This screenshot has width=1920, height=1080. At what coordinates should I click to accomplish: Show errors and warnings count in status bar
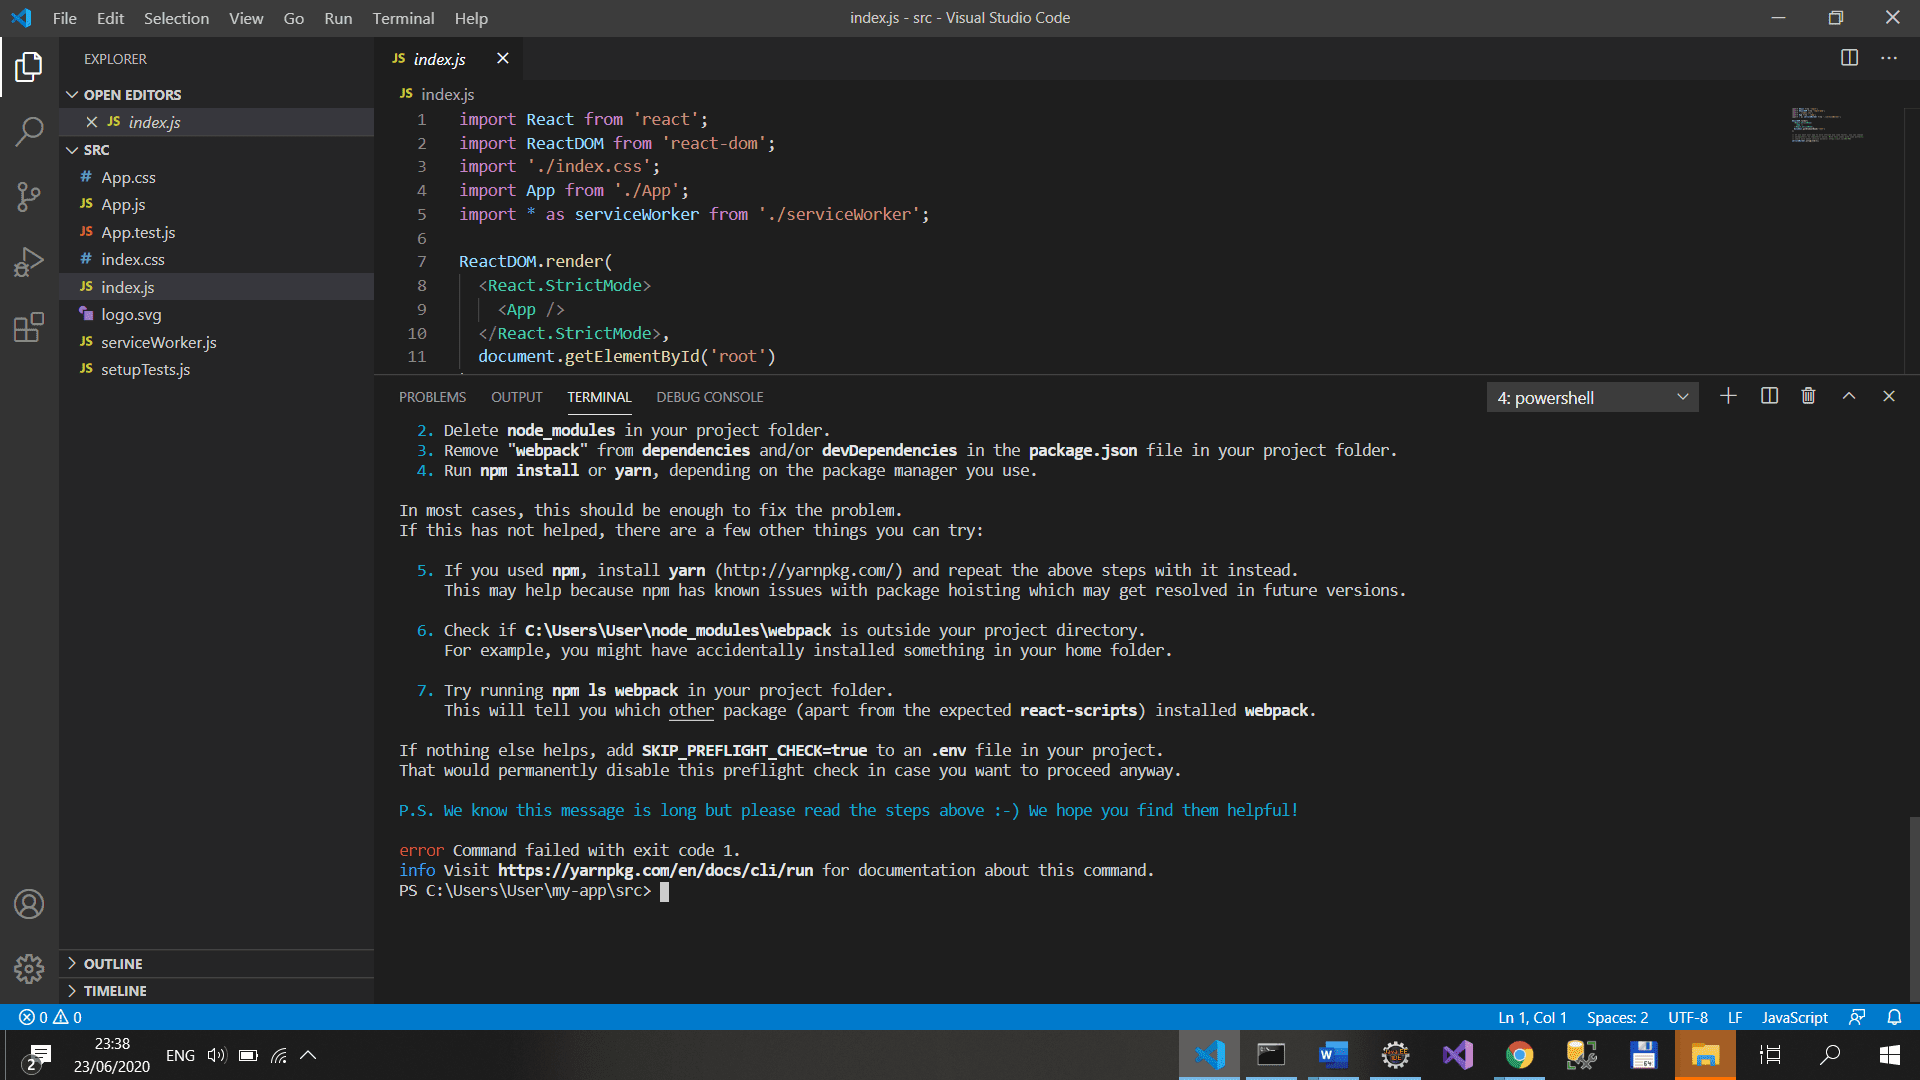50,1017
